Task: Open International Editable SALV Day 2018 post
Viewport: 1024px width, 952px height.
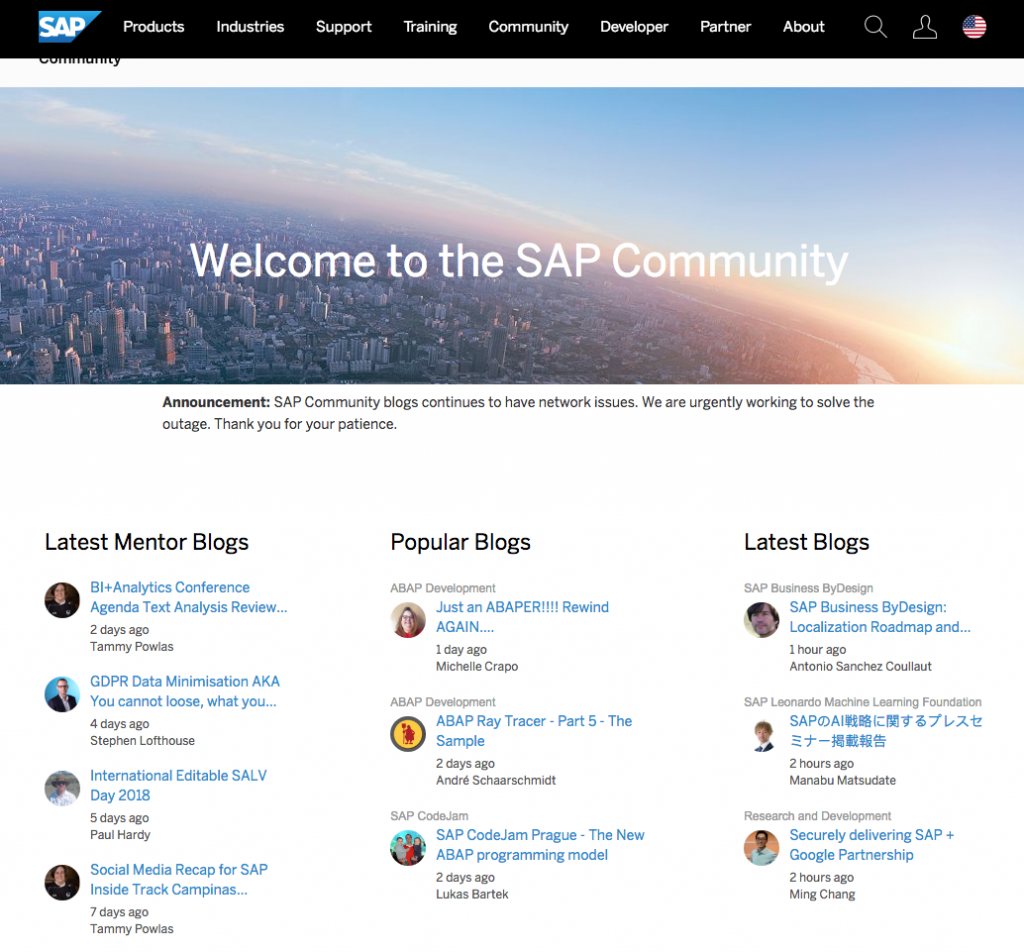Action: tap(178, 785)
